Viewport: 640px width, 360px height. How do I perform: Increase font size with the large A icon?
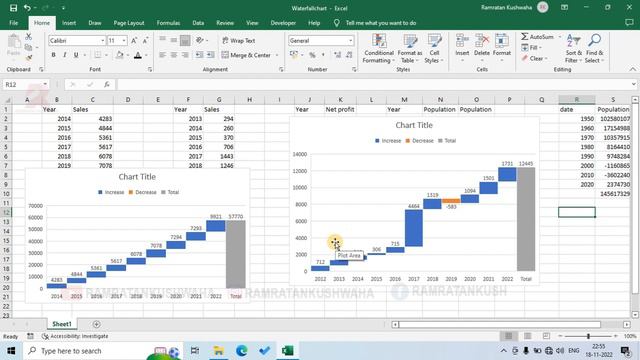[134, 40]
